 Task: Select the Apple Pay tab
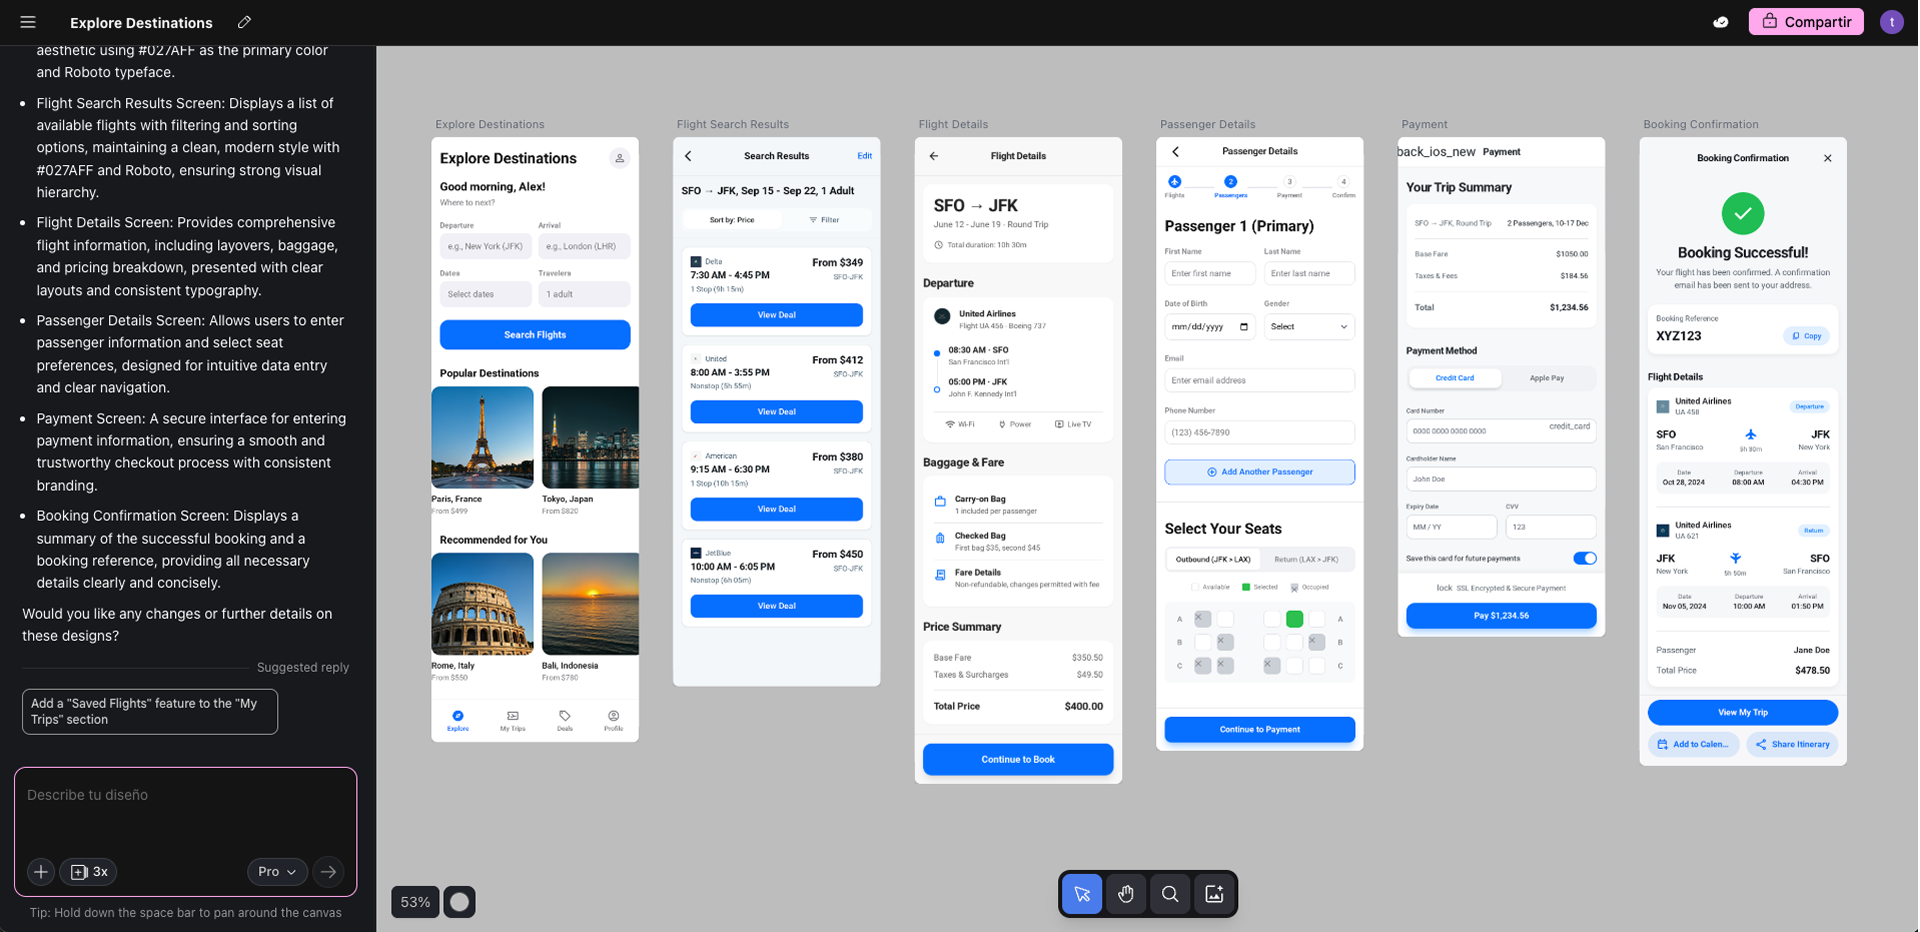[x=1547, y=378]
